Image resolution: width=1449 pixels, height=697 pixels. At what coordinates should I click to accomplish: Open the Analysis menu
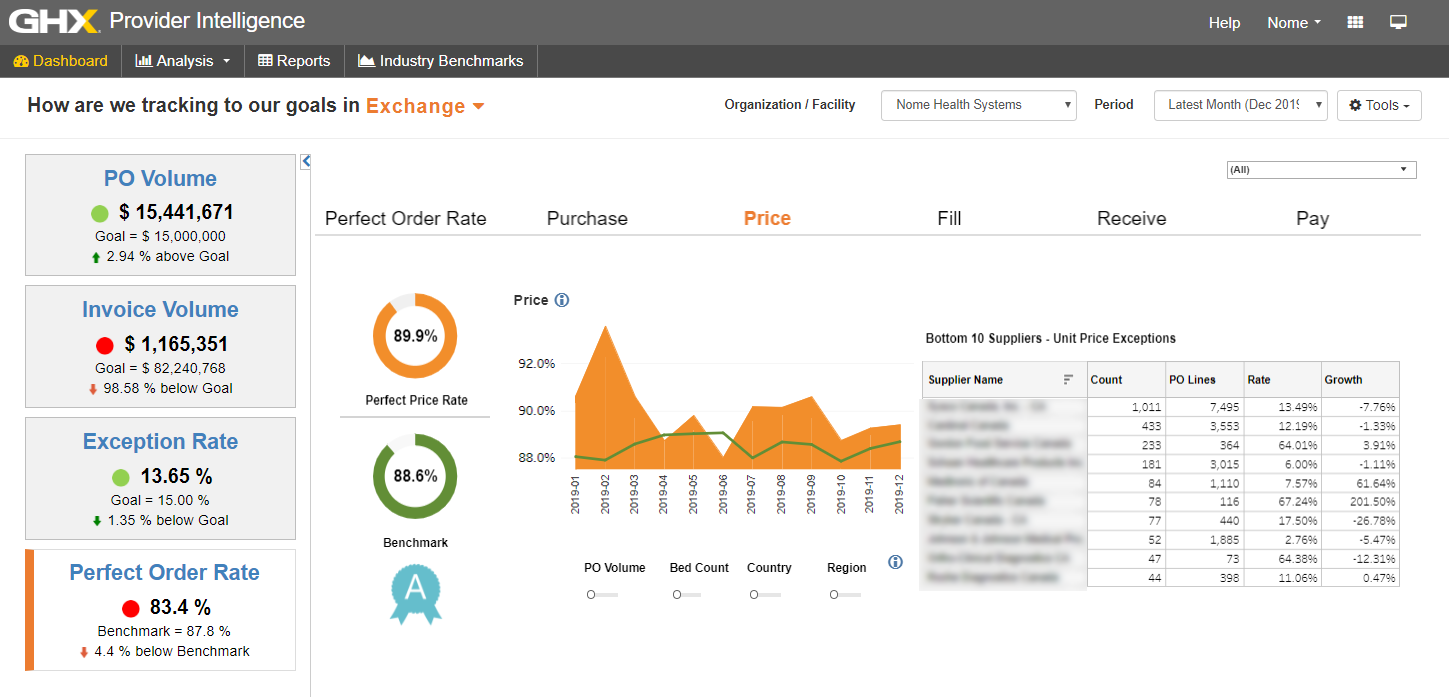point(183,61)
